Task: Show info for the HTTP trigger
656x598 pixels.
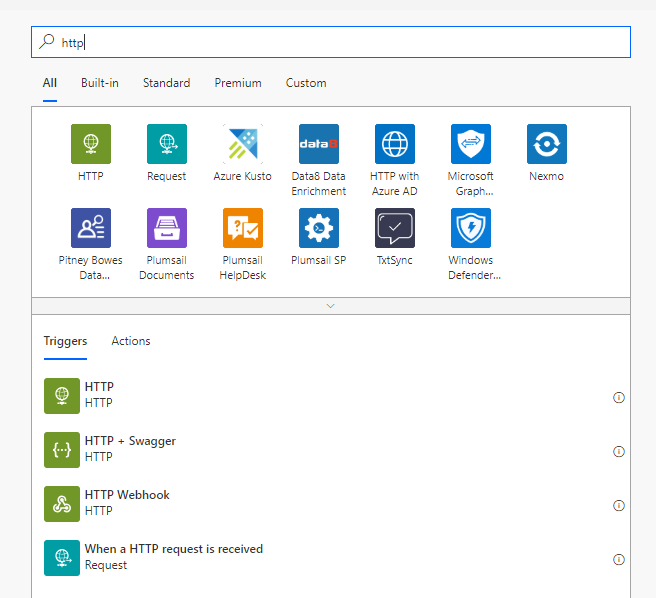Action: click(x=619, y=397)
